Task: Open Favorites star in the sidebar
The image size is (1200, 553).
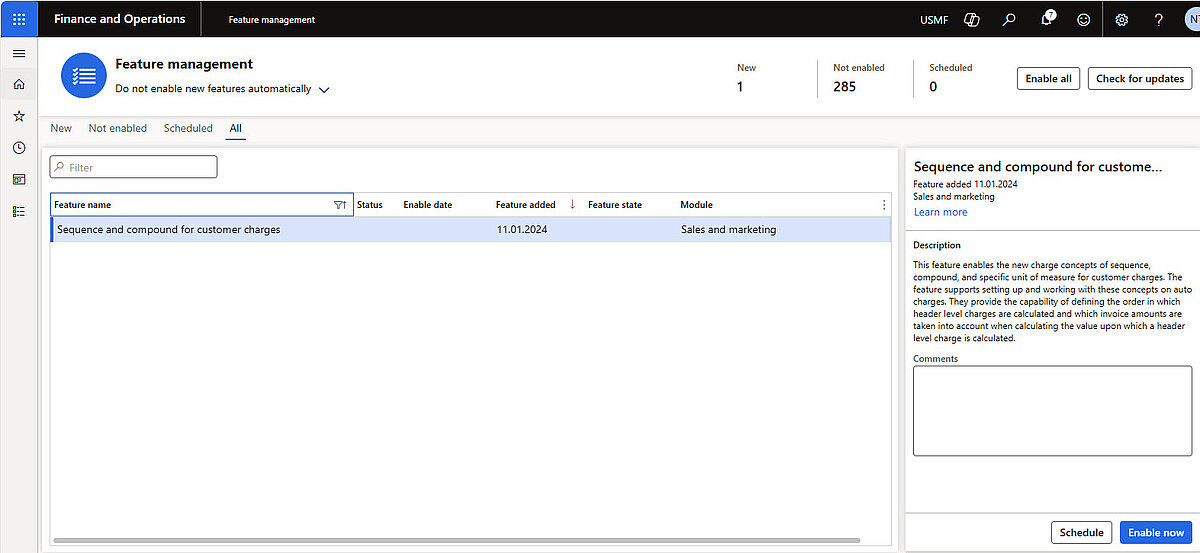Action: click(x=19, y=116)
